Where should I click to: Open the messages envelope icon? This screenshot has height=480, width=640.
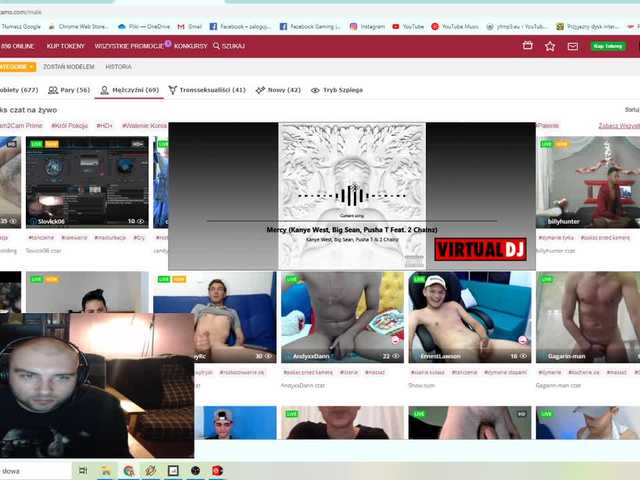[x=573, y=46]
